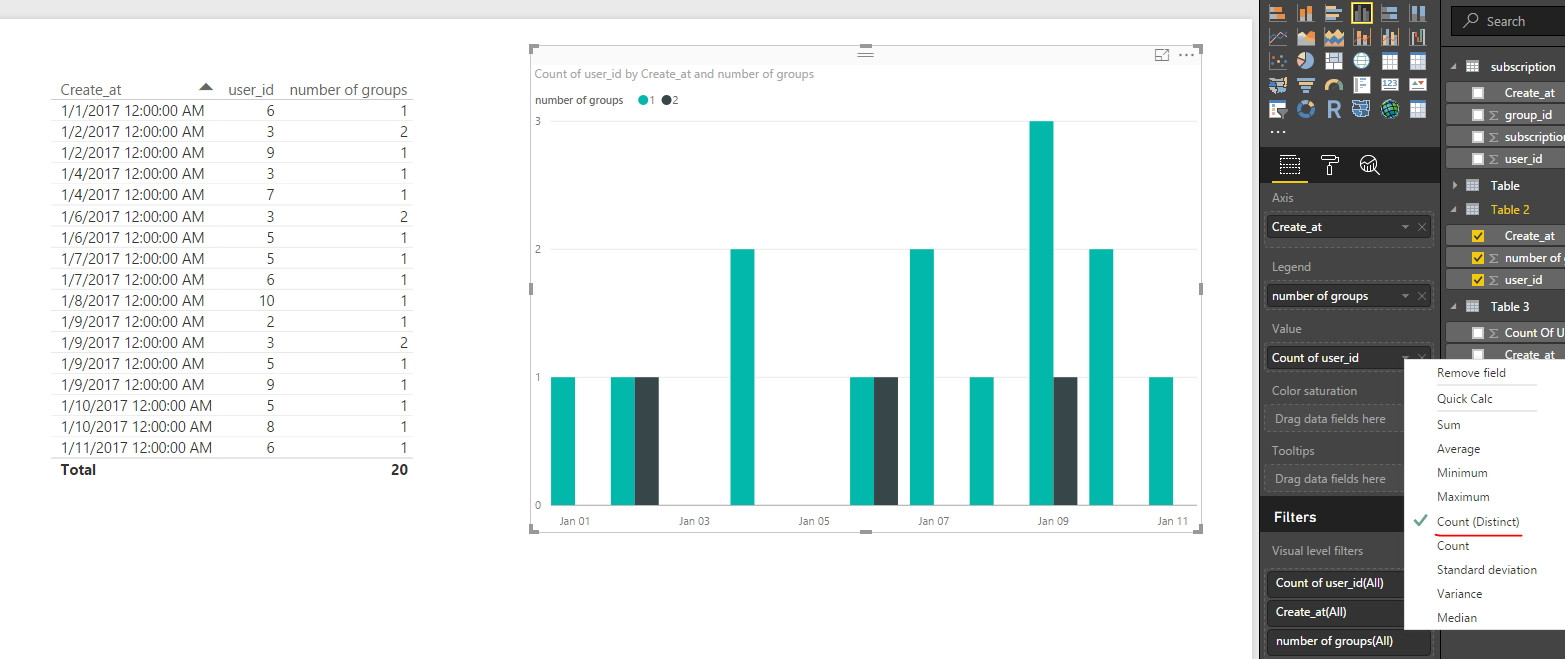Uncheck user_id under Table 2

pyautogui.click(x=1478, y=280)
